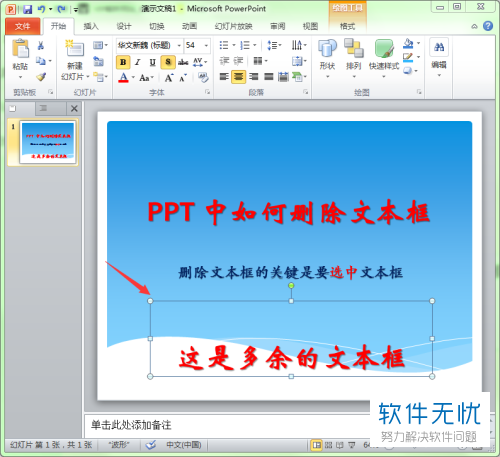Click the Editing binoculars icon
The height and width of the screenshot is (457, 500).
pyautogui.click(x=439, y=47)
